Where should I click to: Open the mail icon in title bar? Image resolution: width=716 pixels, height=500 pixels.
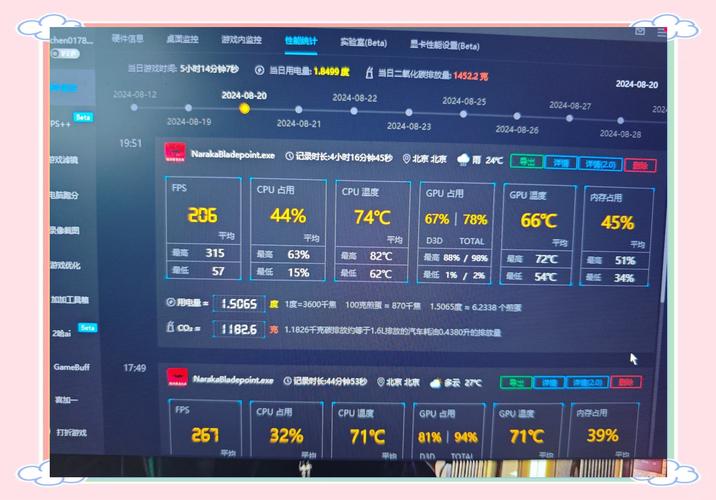(x=640, y=31)
